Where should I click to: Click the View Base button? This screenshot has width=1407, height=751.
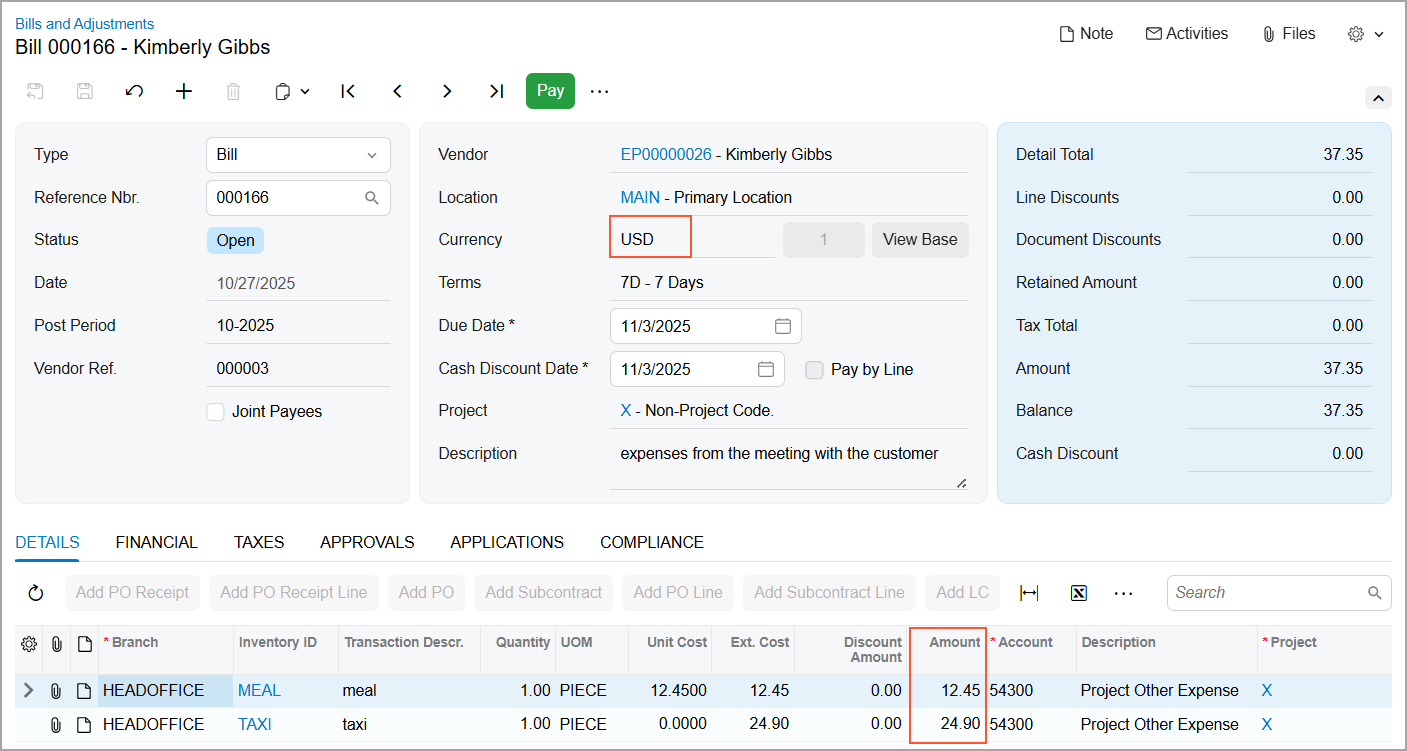(x=920, y=240)
